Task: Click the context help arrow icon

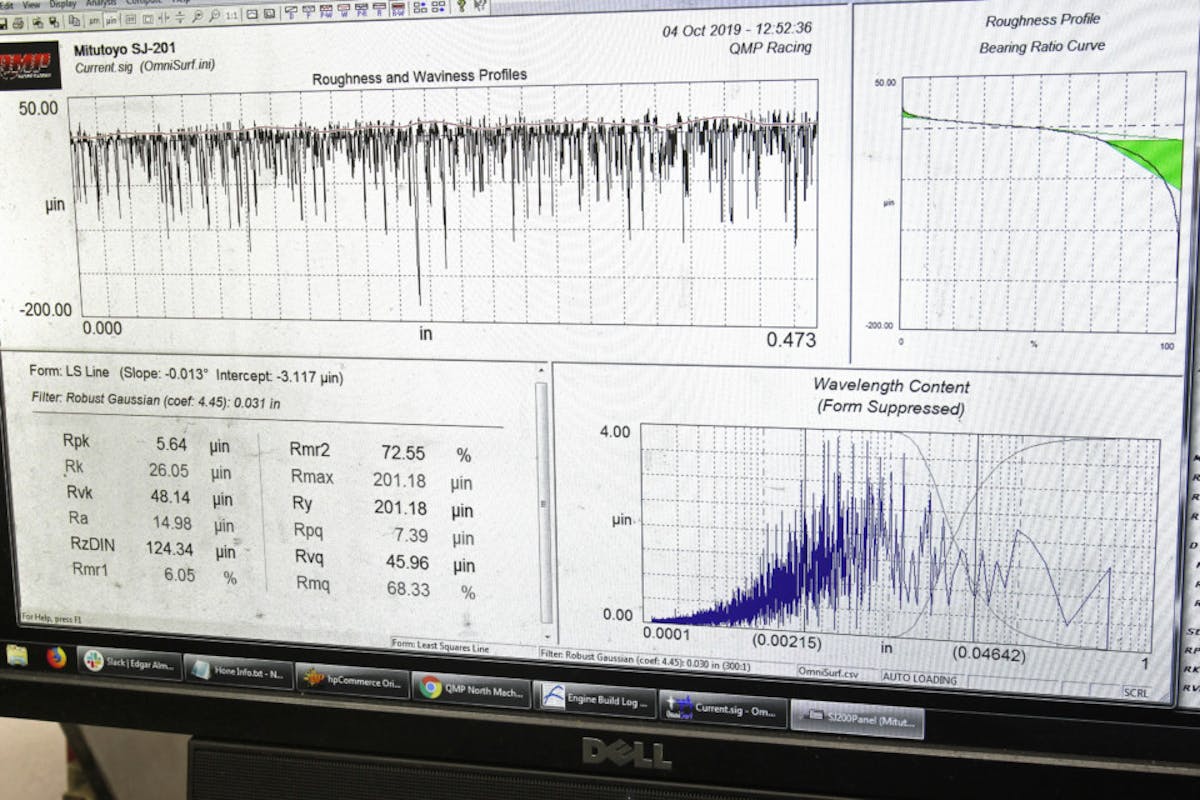Action: click(480, 6)
